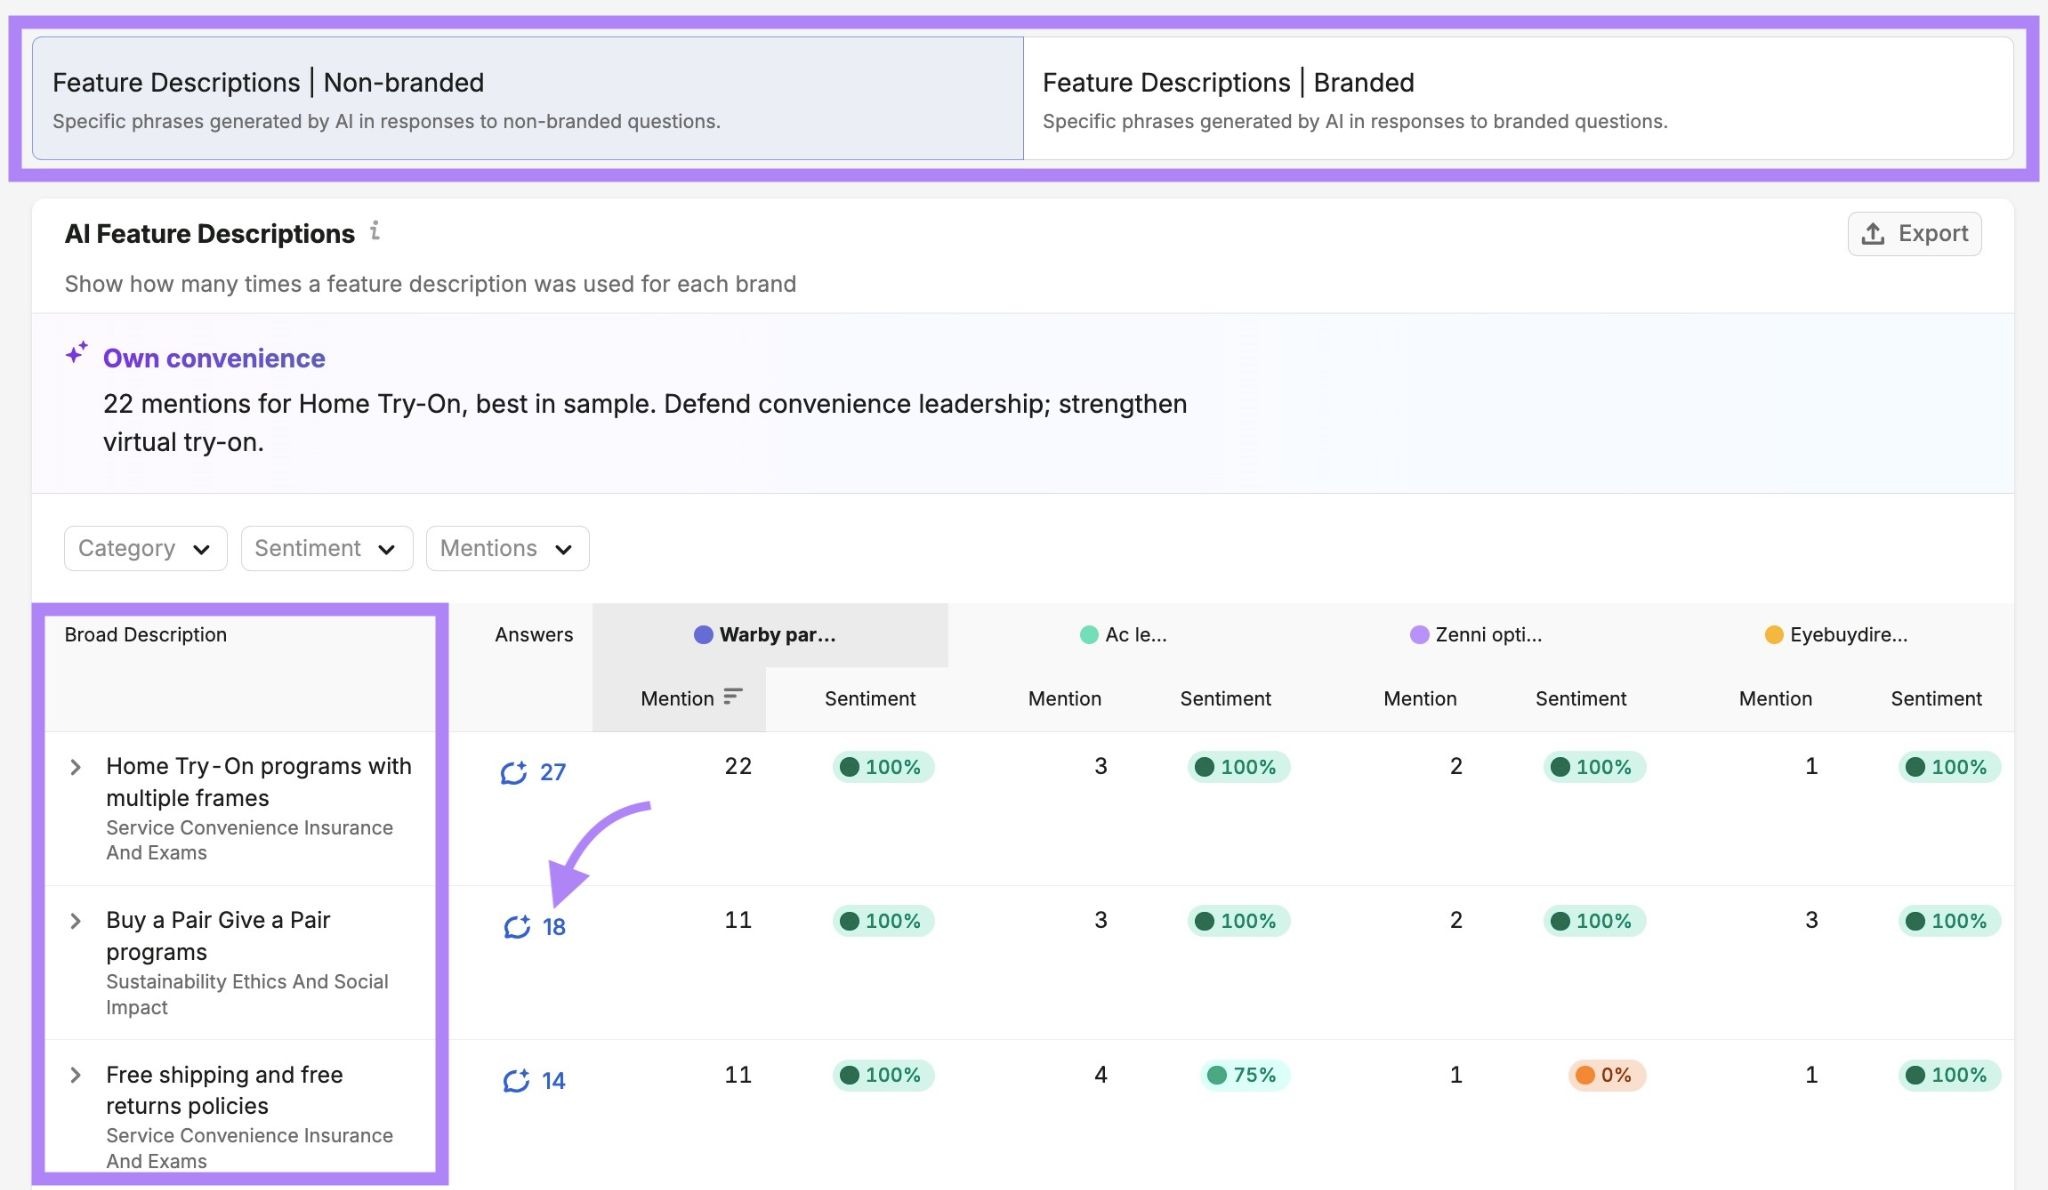Sort by Warby Parker Mention column icon

pyautogui.click(x=733, y=697)
